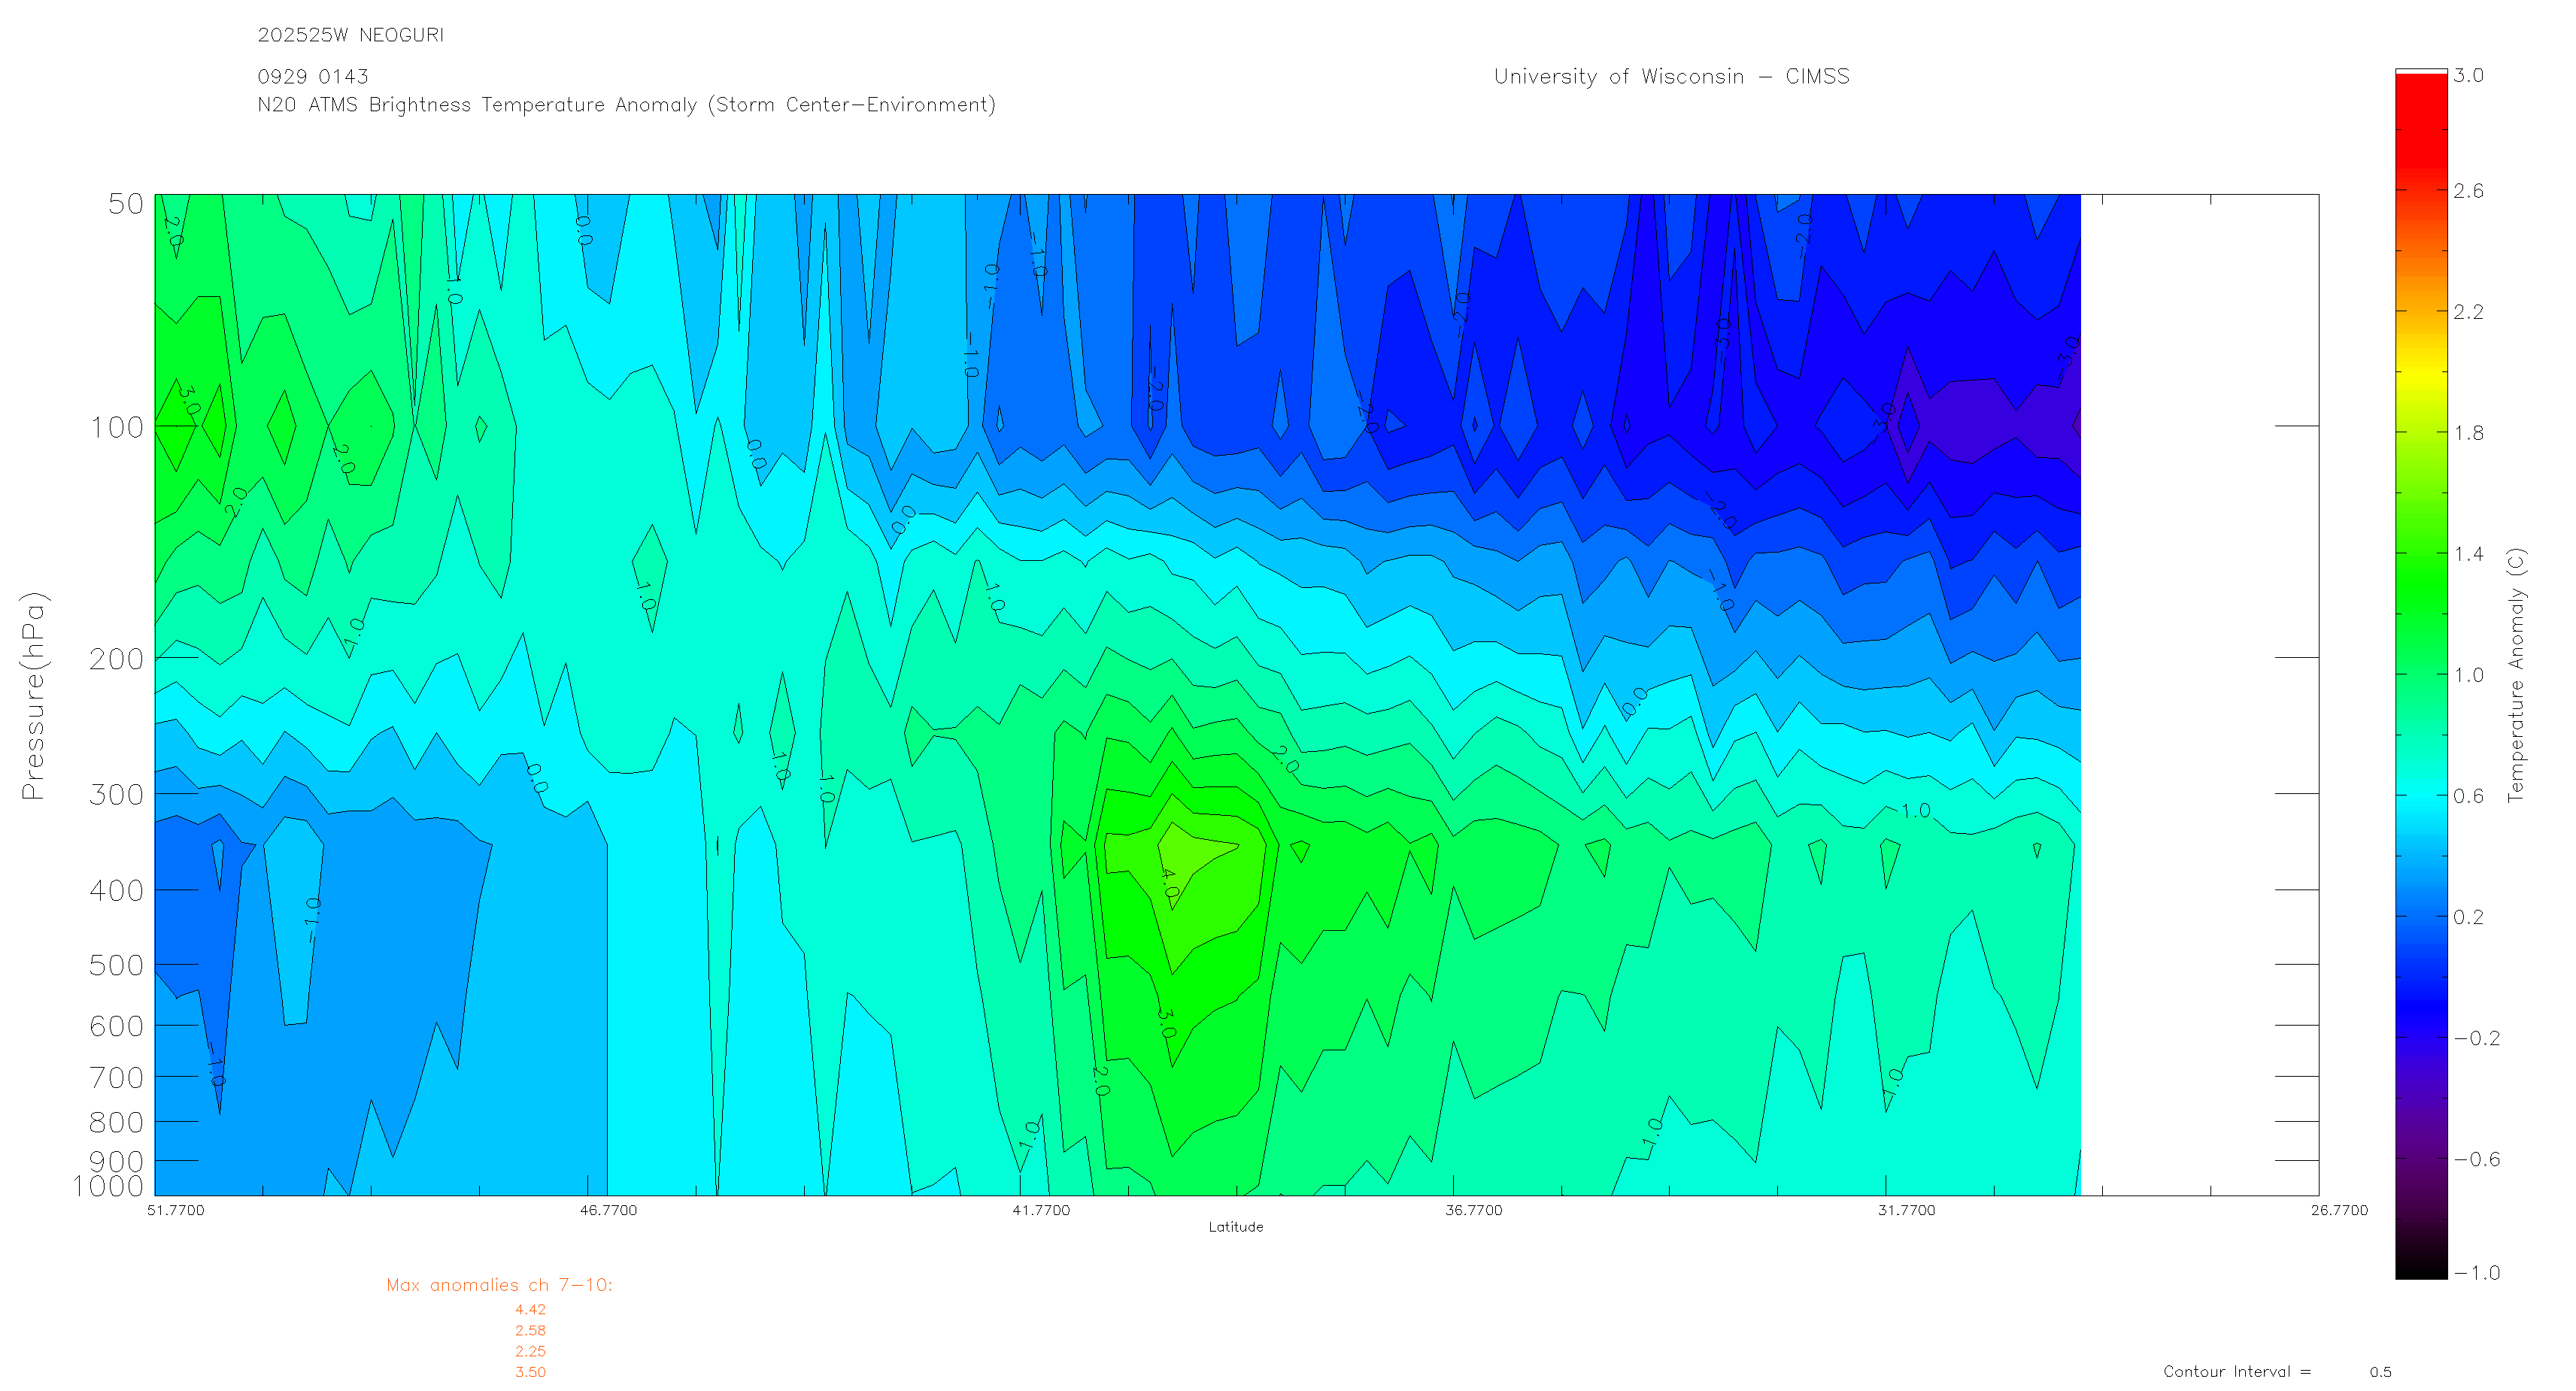Viewport: 2576px width, 1391px height.
Task: Click the Latitude axis title
Action: pos(1235,1227)
